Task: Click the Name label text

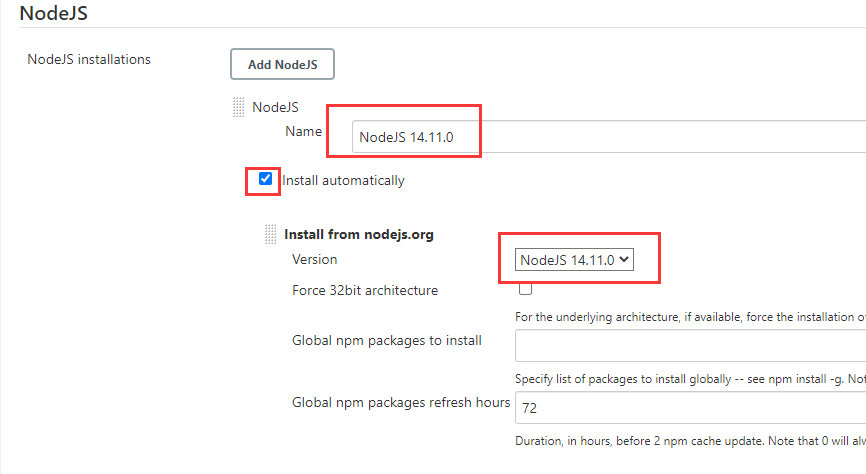Action: [x=303, y=131]
